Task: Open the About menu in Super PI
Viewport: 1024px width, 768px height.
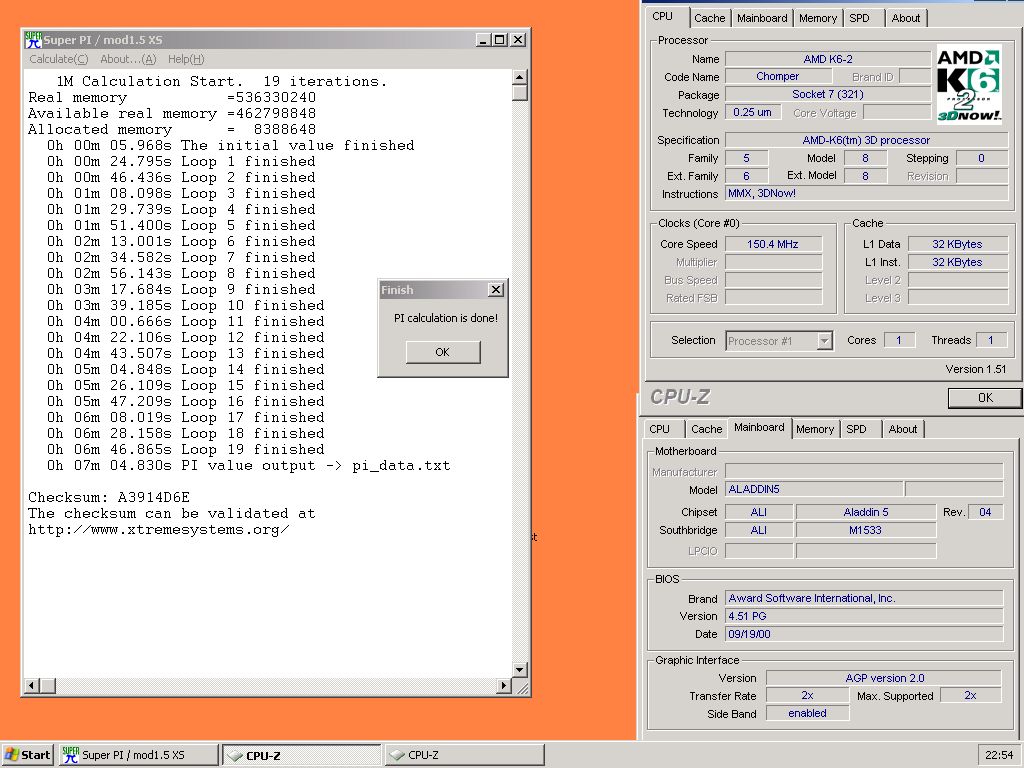Action: coord(128,59)
